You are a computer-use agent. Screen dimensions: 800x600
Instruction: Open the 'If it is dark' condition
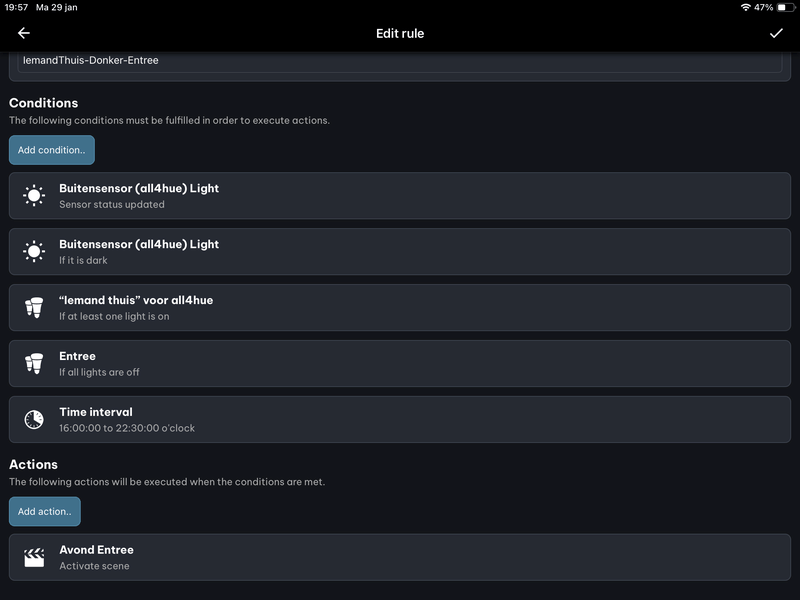(x=400, y=252)
